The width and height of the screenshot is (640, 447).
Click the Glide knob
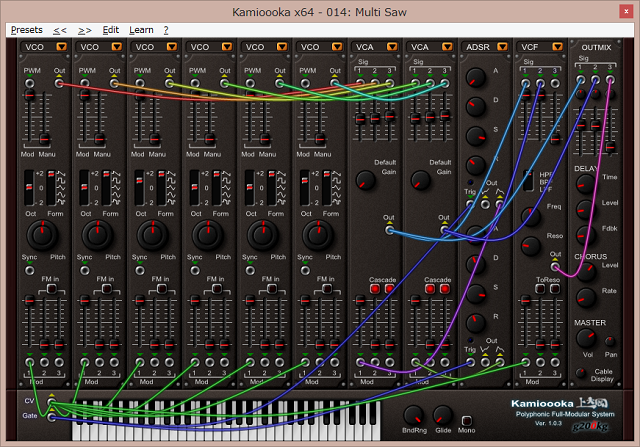click(x=443, y=413)
